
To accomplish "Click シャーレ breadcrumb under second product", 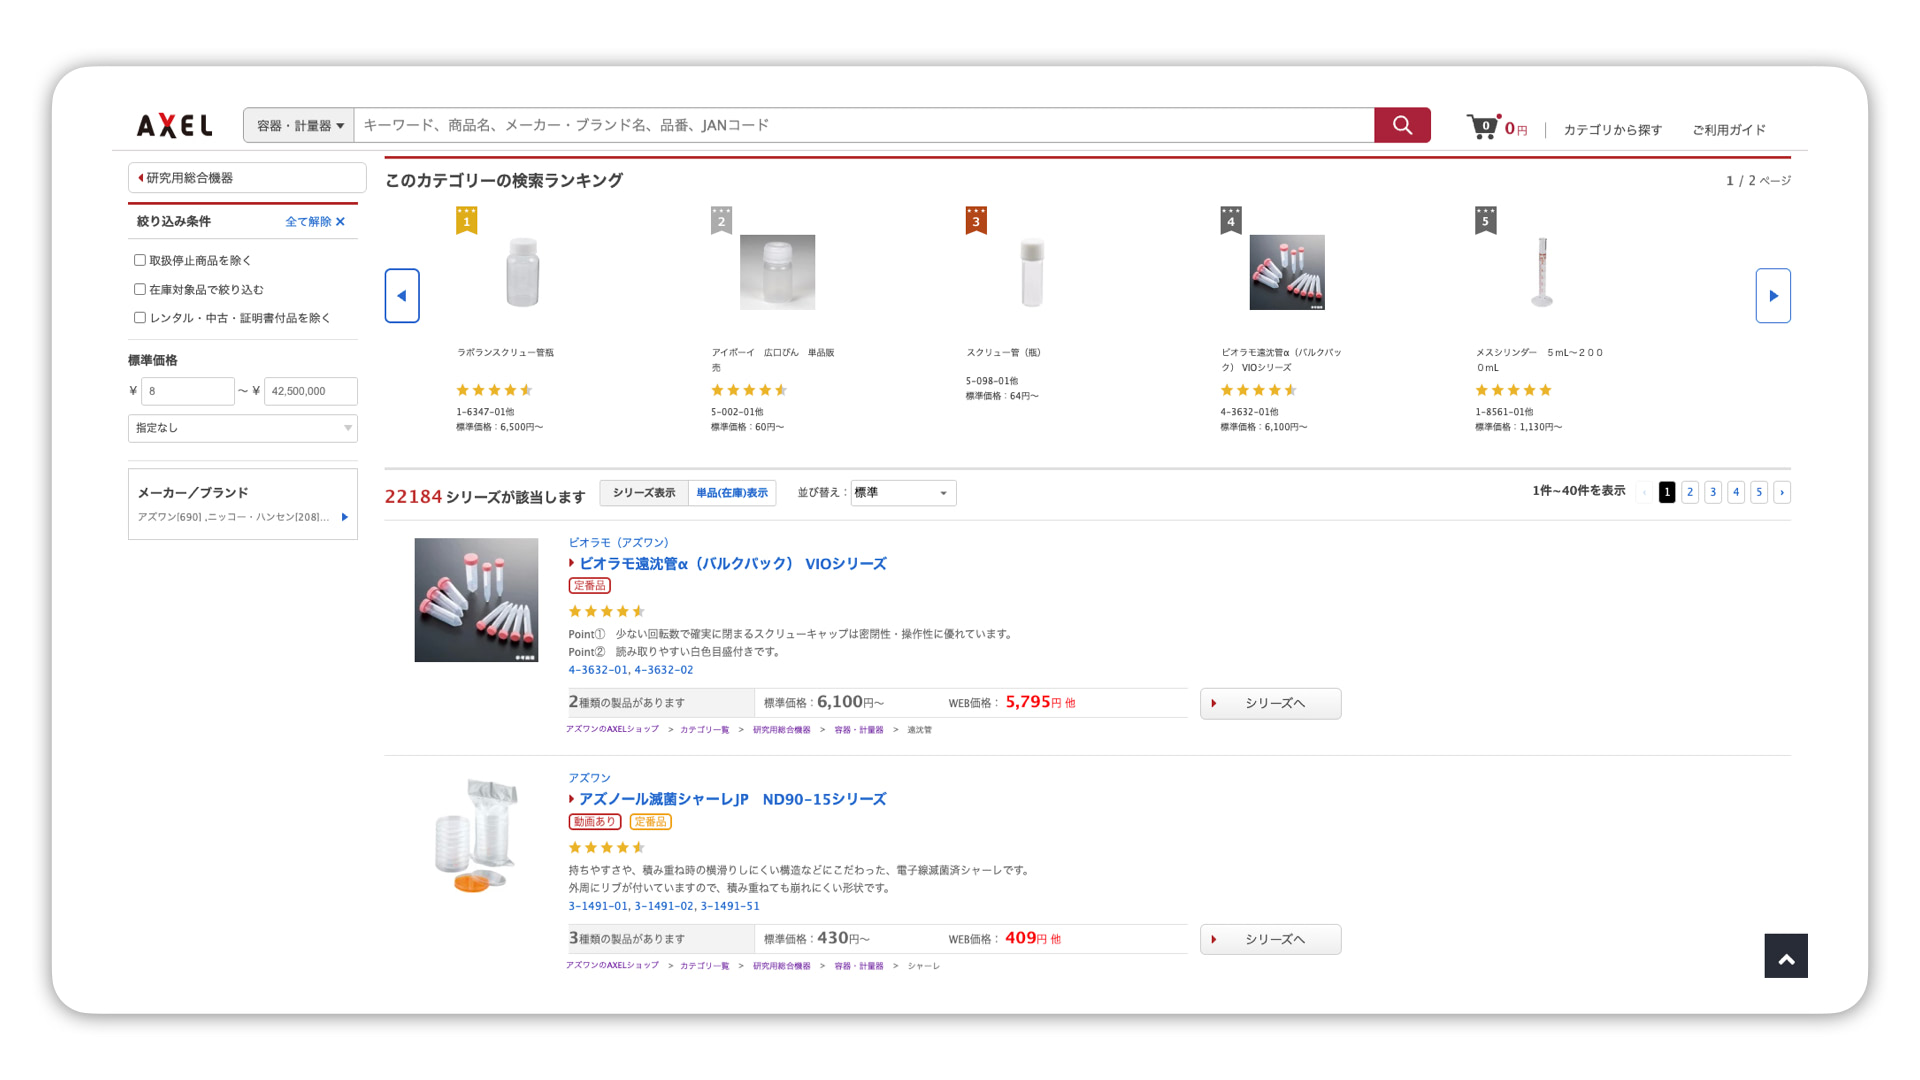I will (x=923, y=966).
